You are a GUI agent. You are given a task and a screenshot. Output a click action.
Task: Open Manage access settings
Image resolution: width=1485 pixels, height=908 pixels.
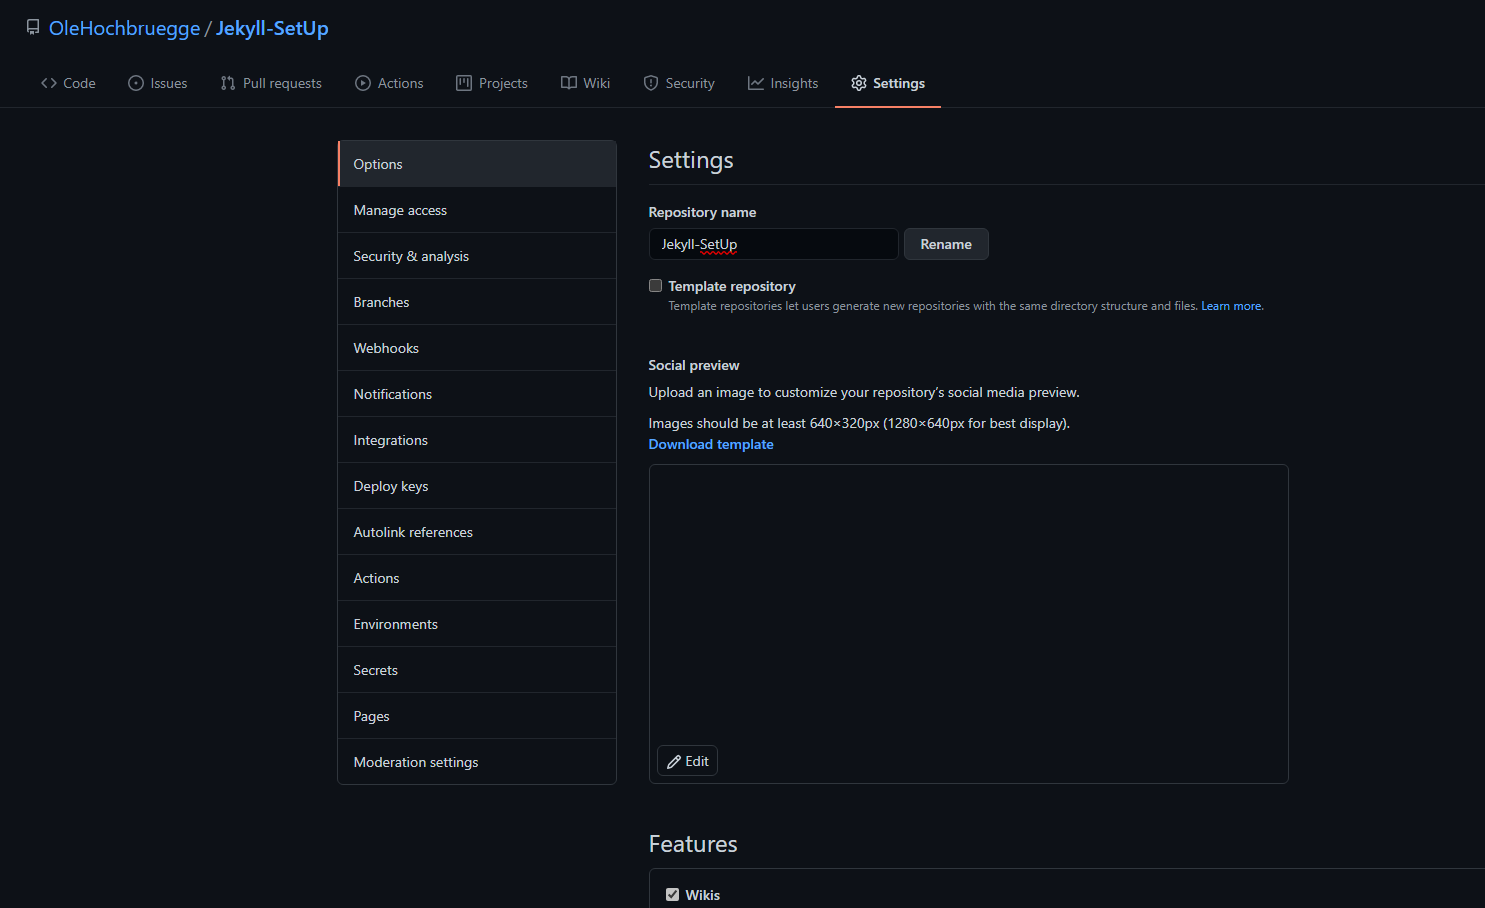pos(477,210)
